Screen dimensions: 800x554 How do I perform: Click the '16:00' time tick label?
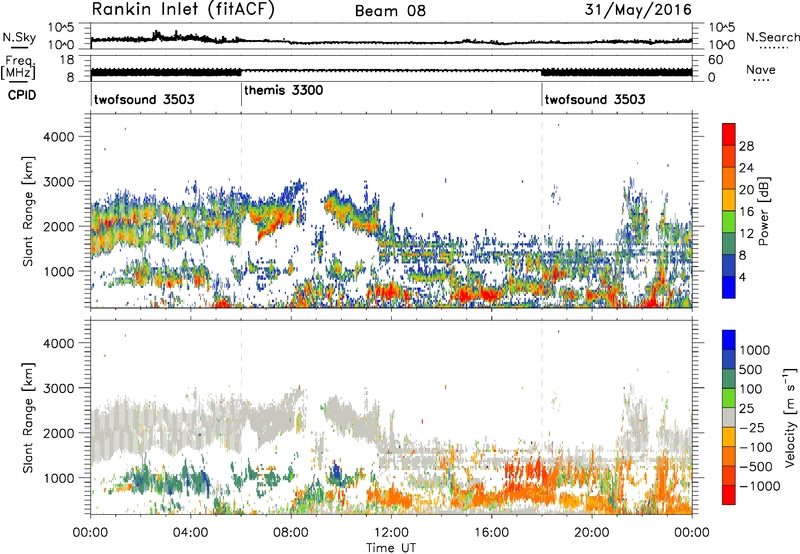coord(491,533)
